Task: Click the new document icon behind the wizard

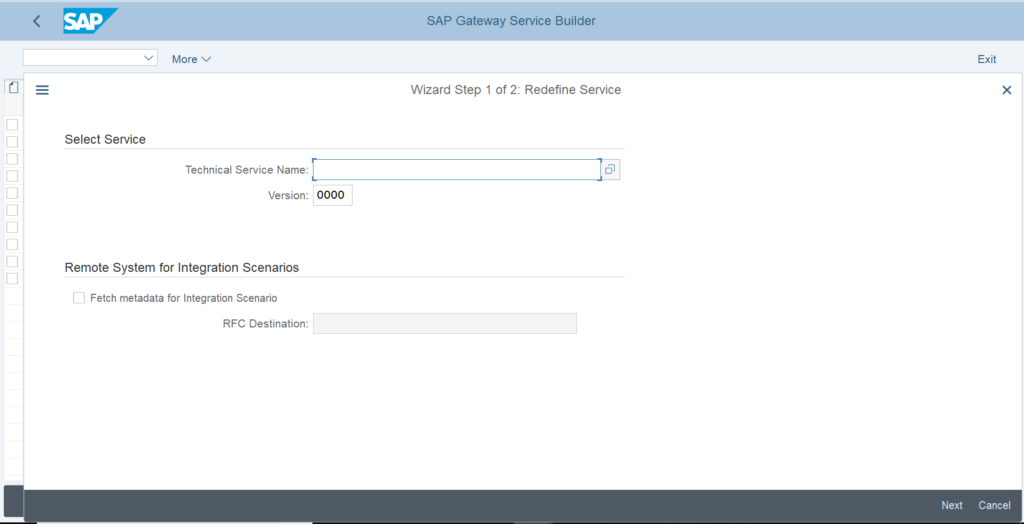Action: (x=14, y=87)
